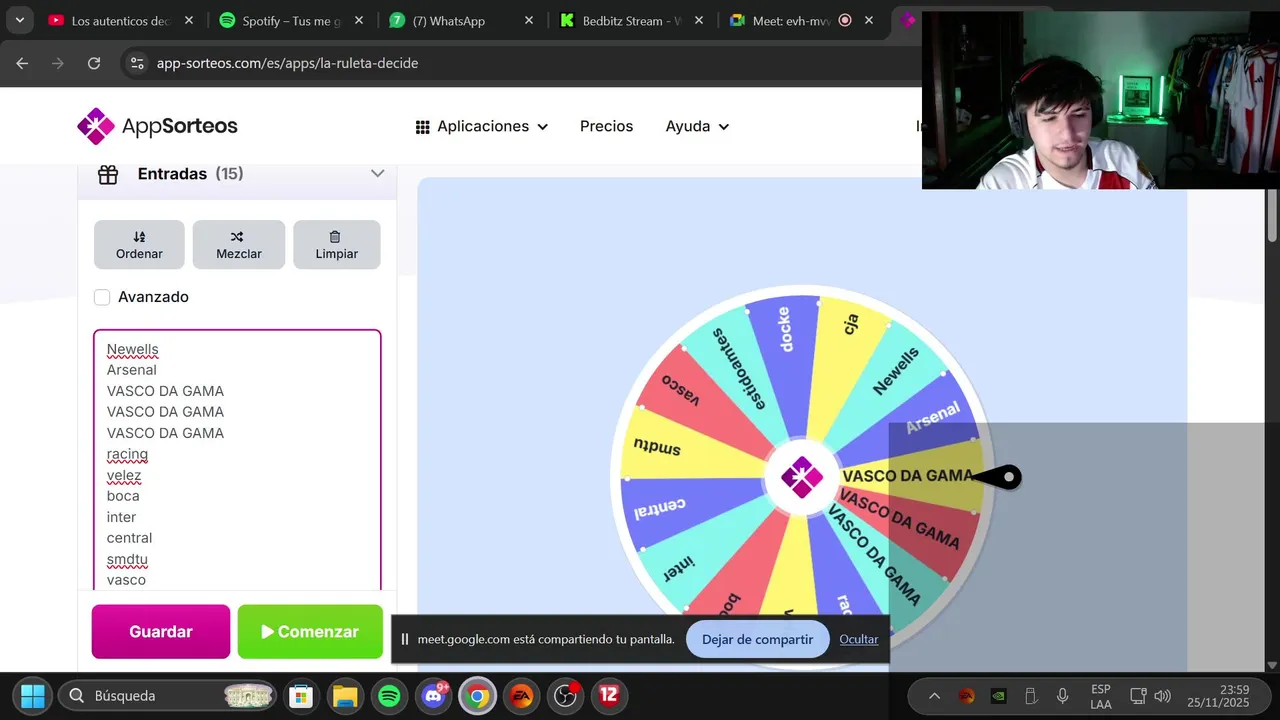
Task: Click the Mezclar button
Action: [238, 245]
